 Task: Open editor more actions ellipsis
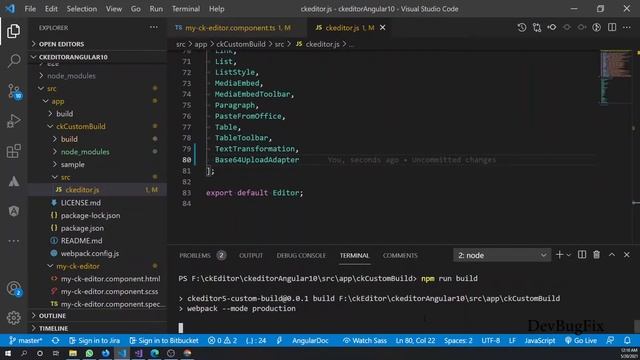[x=627, y=27]
